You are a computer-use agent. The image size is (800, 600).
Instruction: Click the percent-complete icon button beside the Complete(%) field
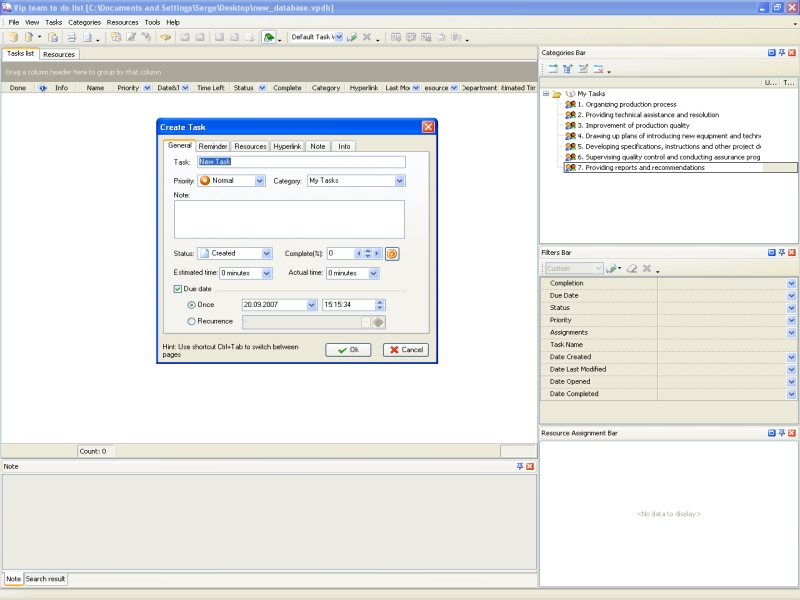[x=393, y=254]
